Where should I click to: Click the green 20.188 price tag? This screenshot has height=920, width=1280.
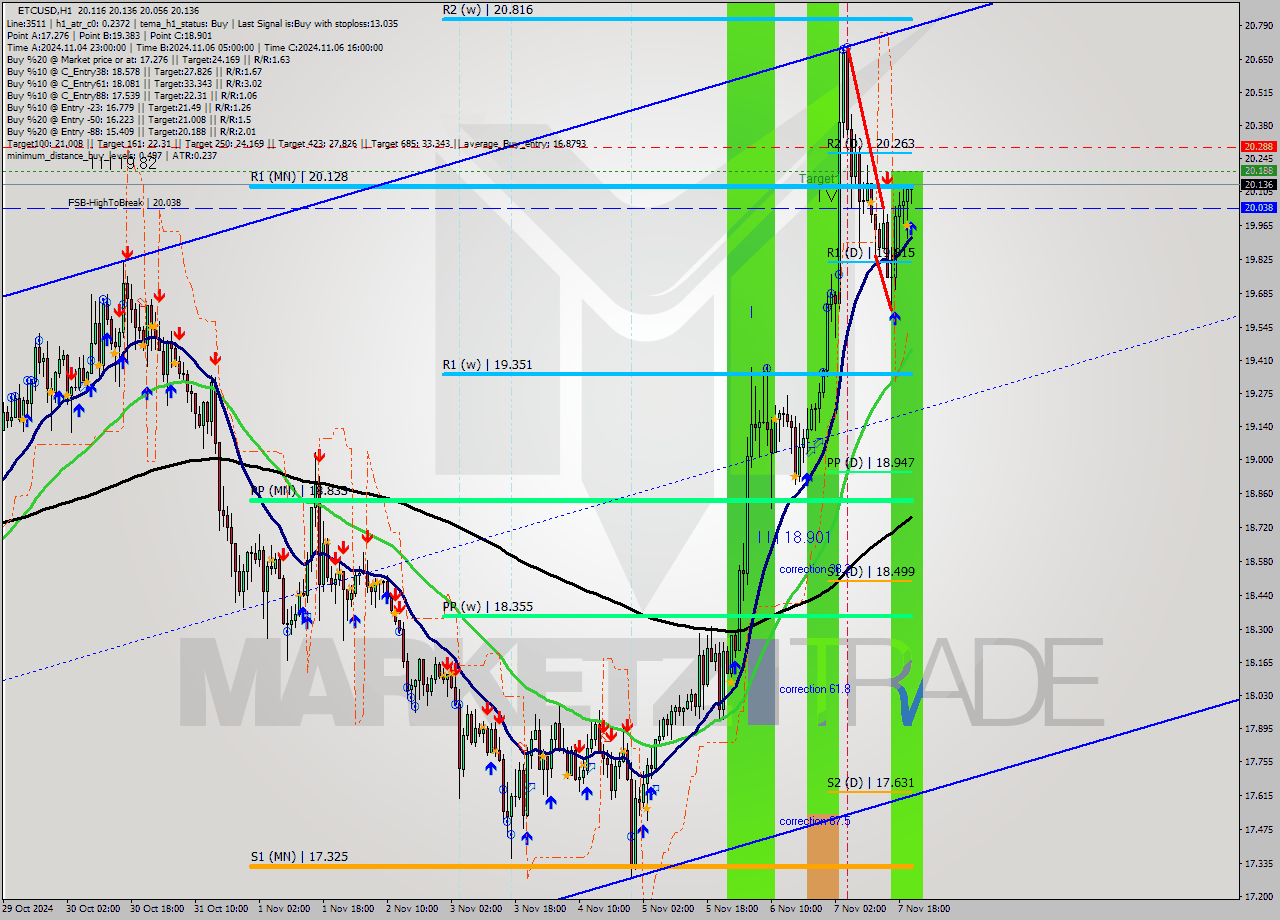tap(1258, 171)
